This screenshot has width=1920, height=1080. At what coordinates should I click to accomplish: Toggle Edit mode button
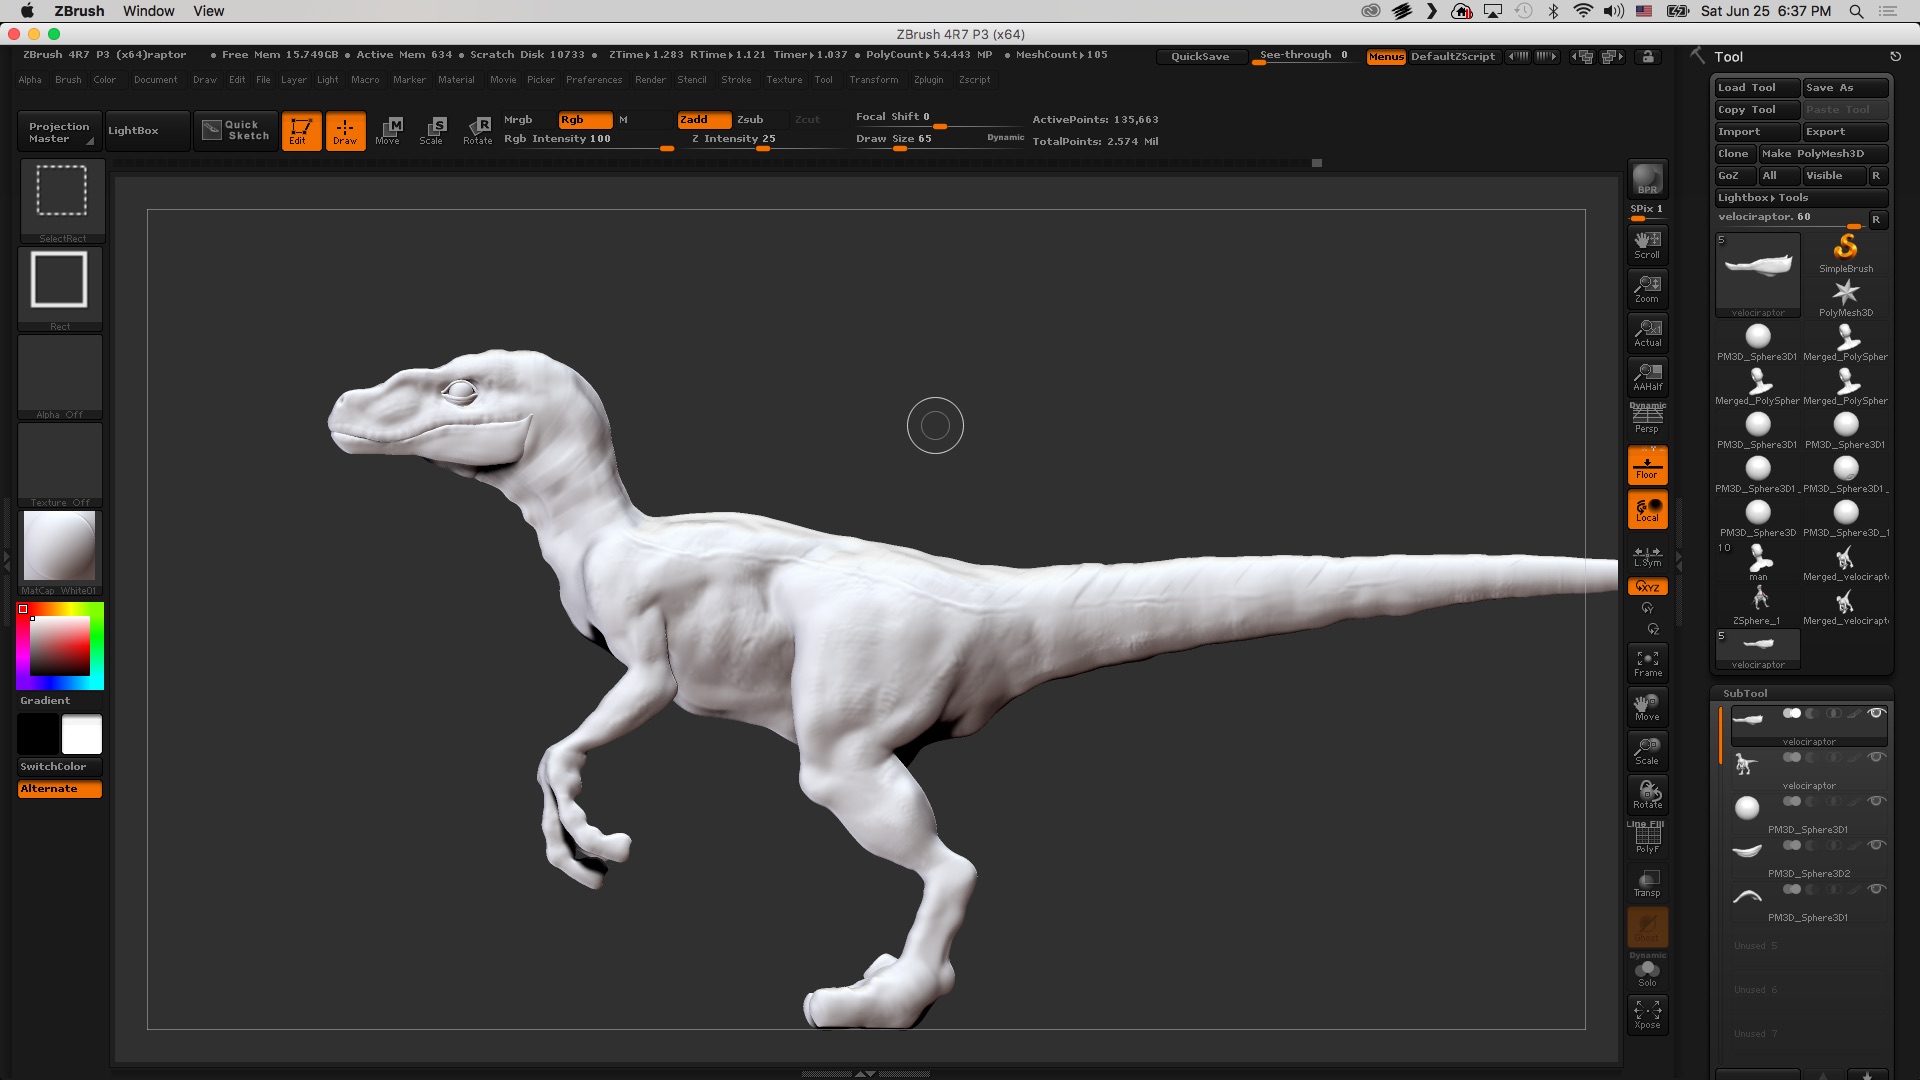coord(301,130)
